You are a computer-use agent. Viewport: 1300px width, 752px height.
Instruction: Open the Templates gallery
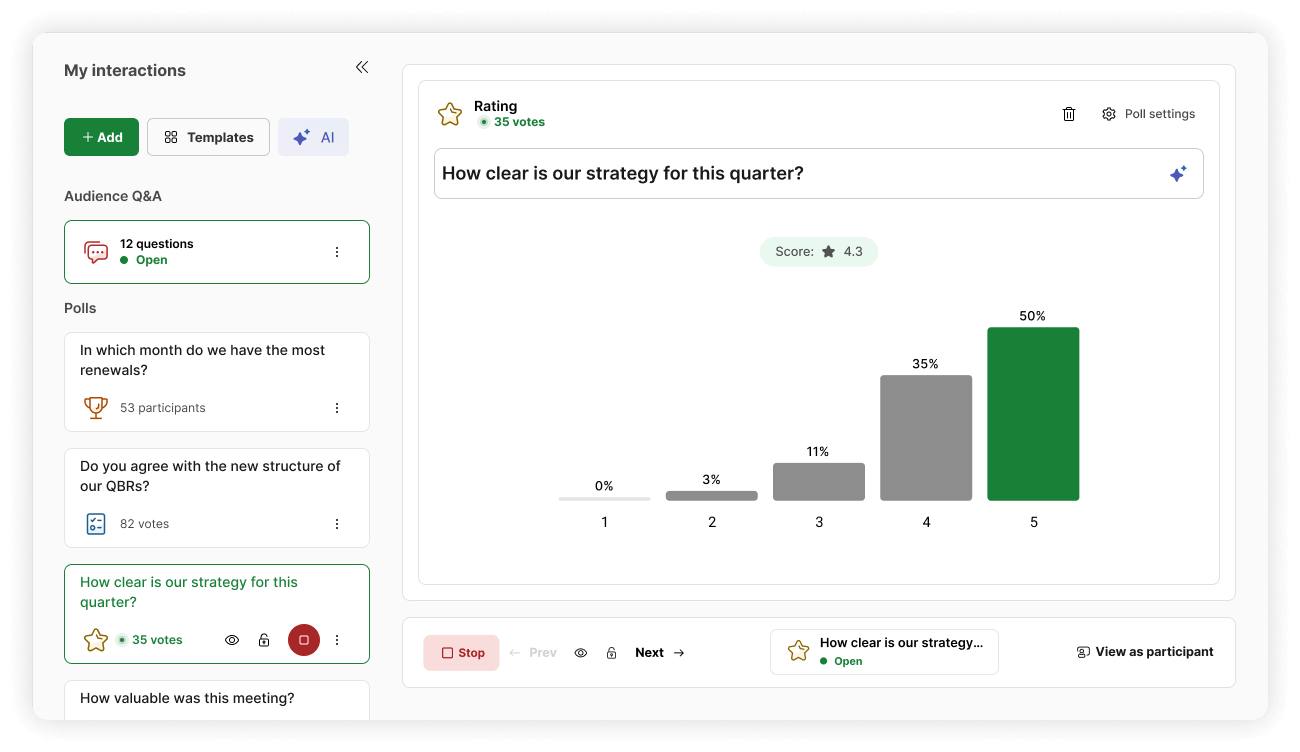point(208,137)
